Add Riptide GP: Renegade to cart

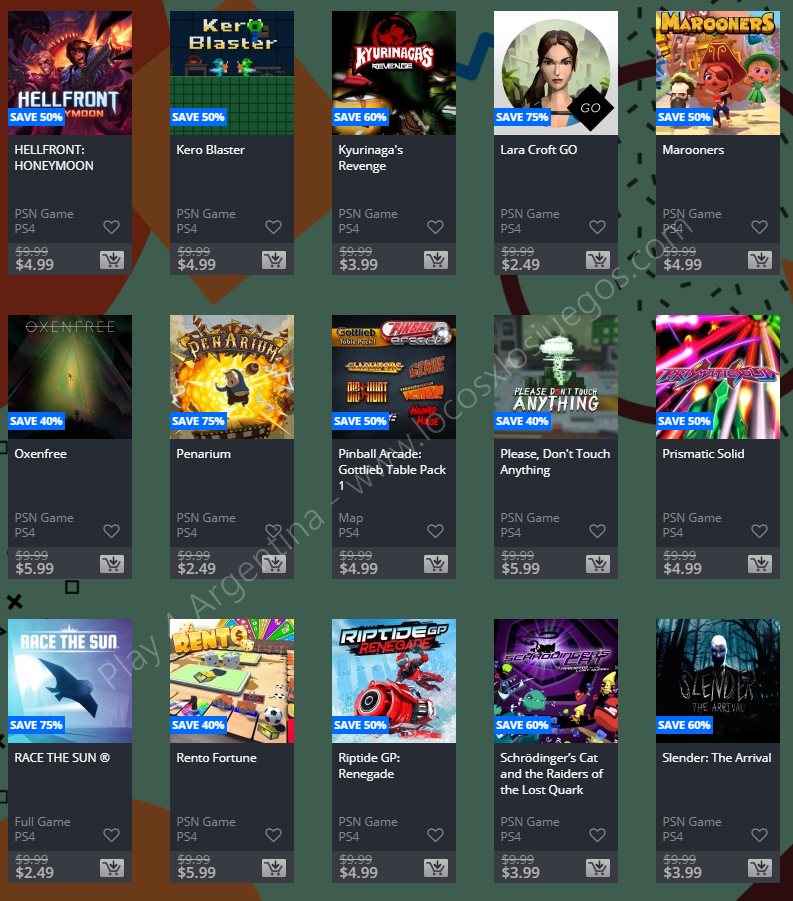click(x=435, y=869)
